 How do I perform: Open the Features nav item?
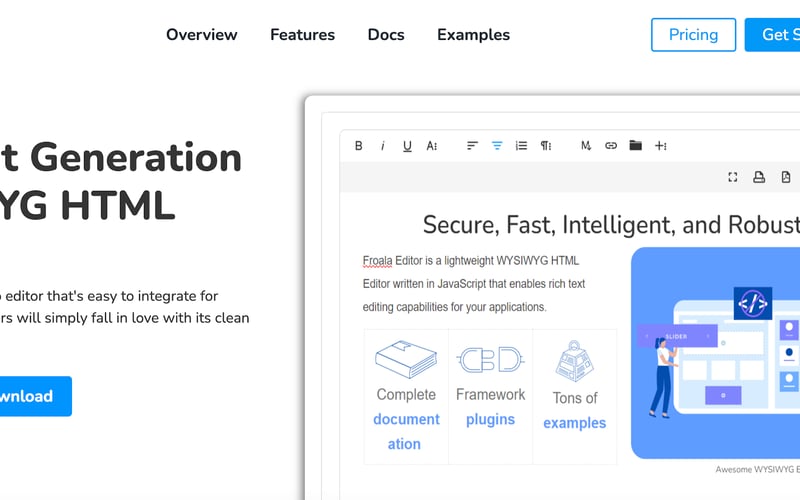click(303, 35)
